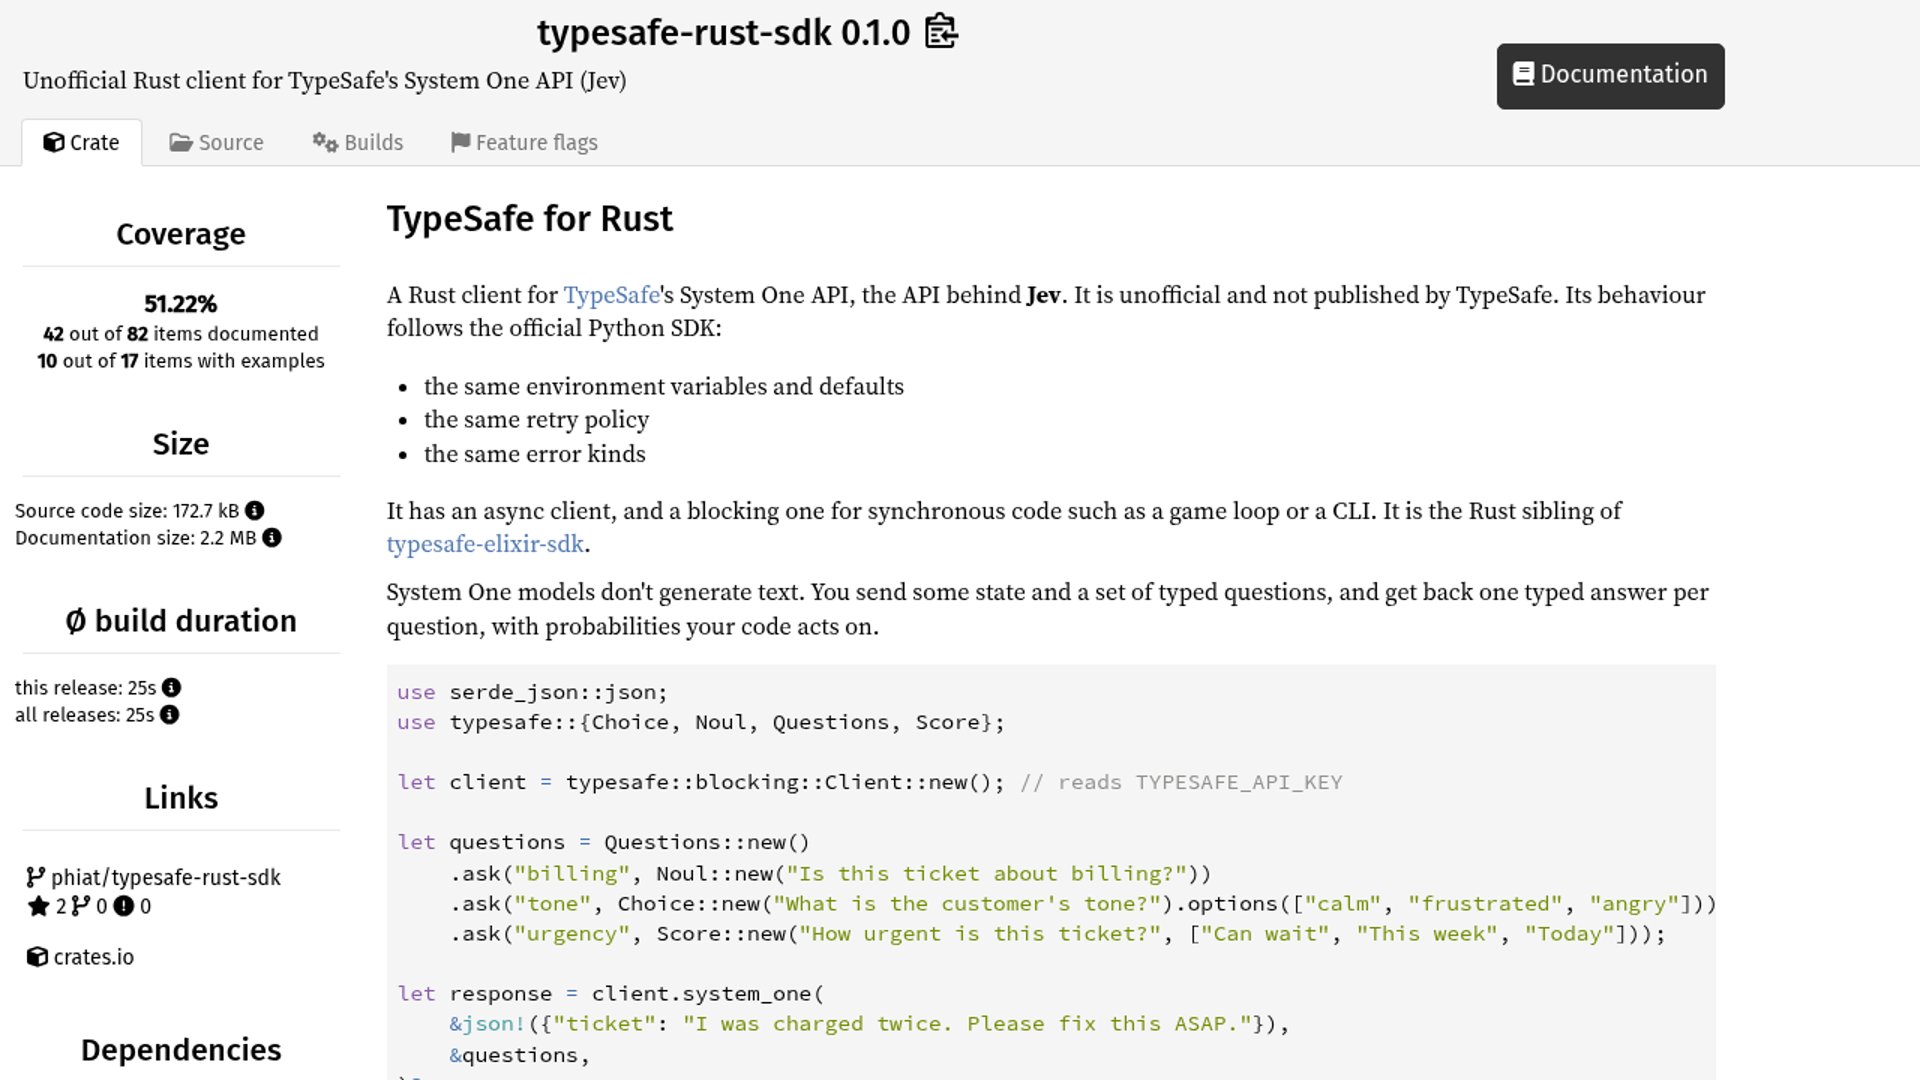Open the typesafe-elixir-sdk link

485,544
